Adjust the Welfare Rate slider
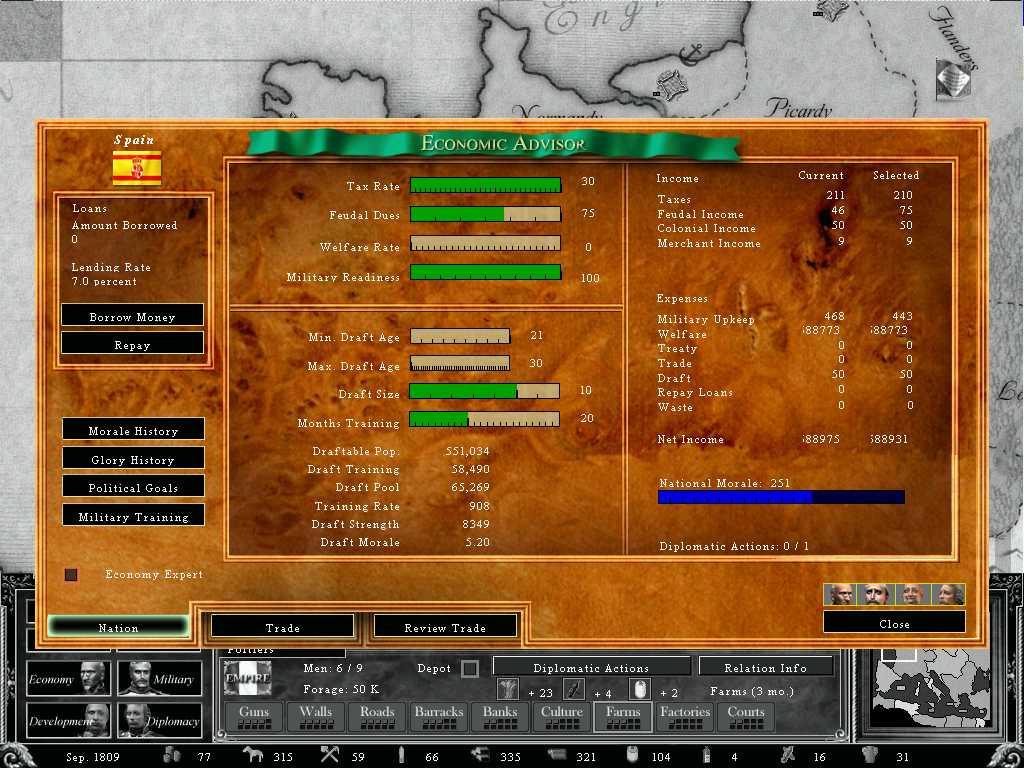This screenshot has width=1024, height=768. [x=485, y=244]
